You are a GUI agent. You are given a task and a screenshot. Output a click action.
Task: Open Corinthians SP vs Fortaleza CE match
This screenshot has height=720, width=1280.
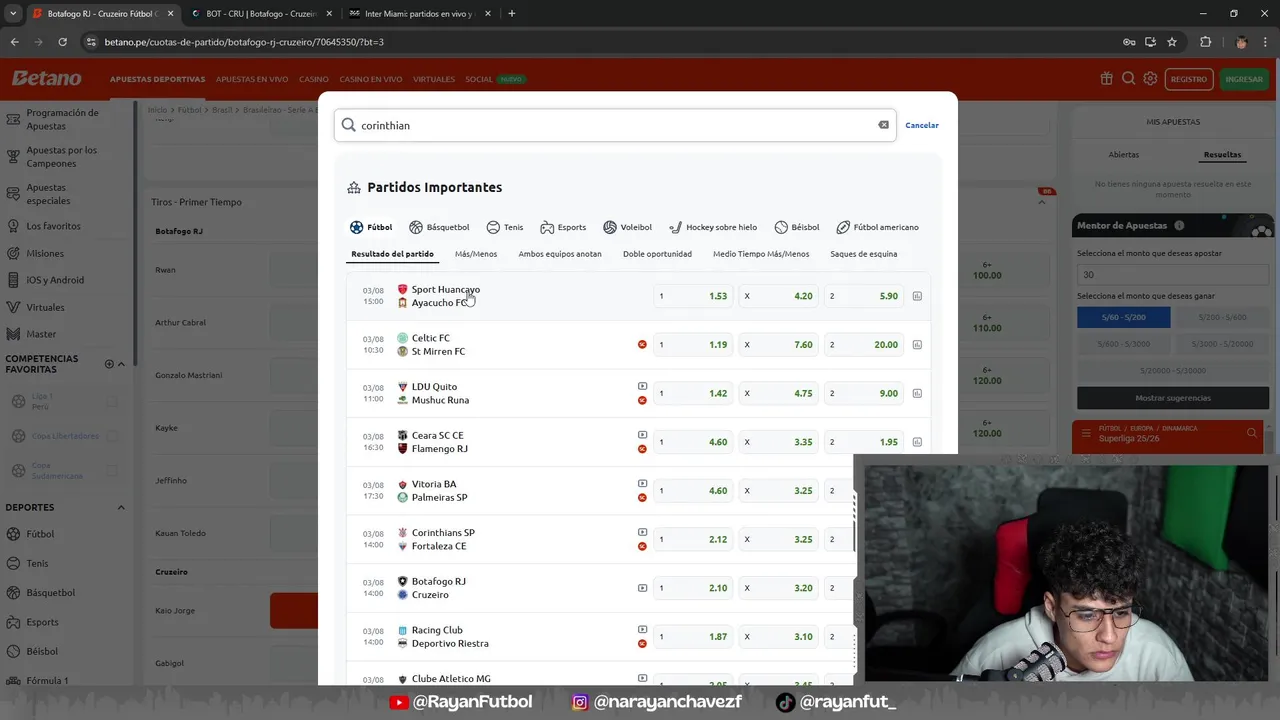tap(443, 539)
